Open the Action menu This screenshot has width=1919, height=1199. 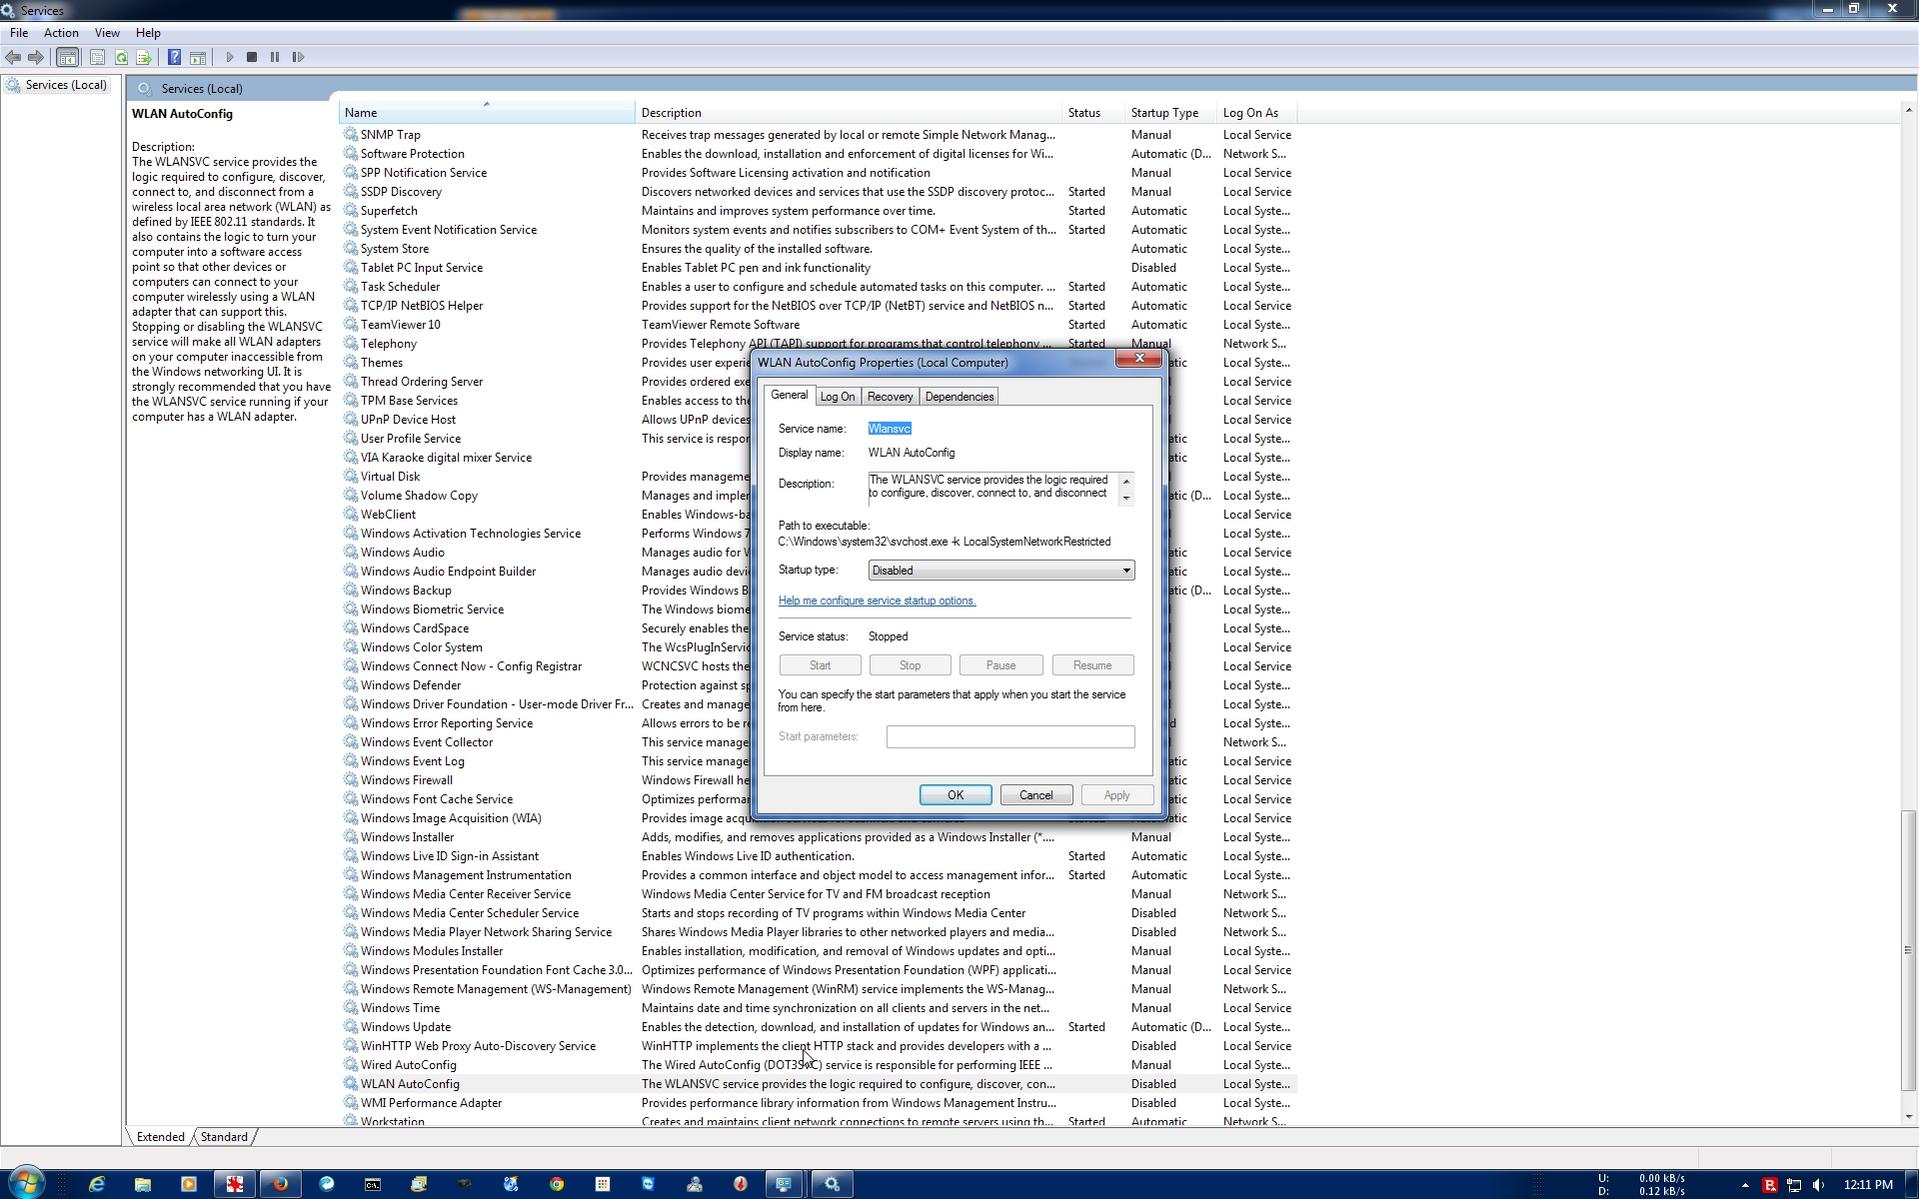(61, 33)
